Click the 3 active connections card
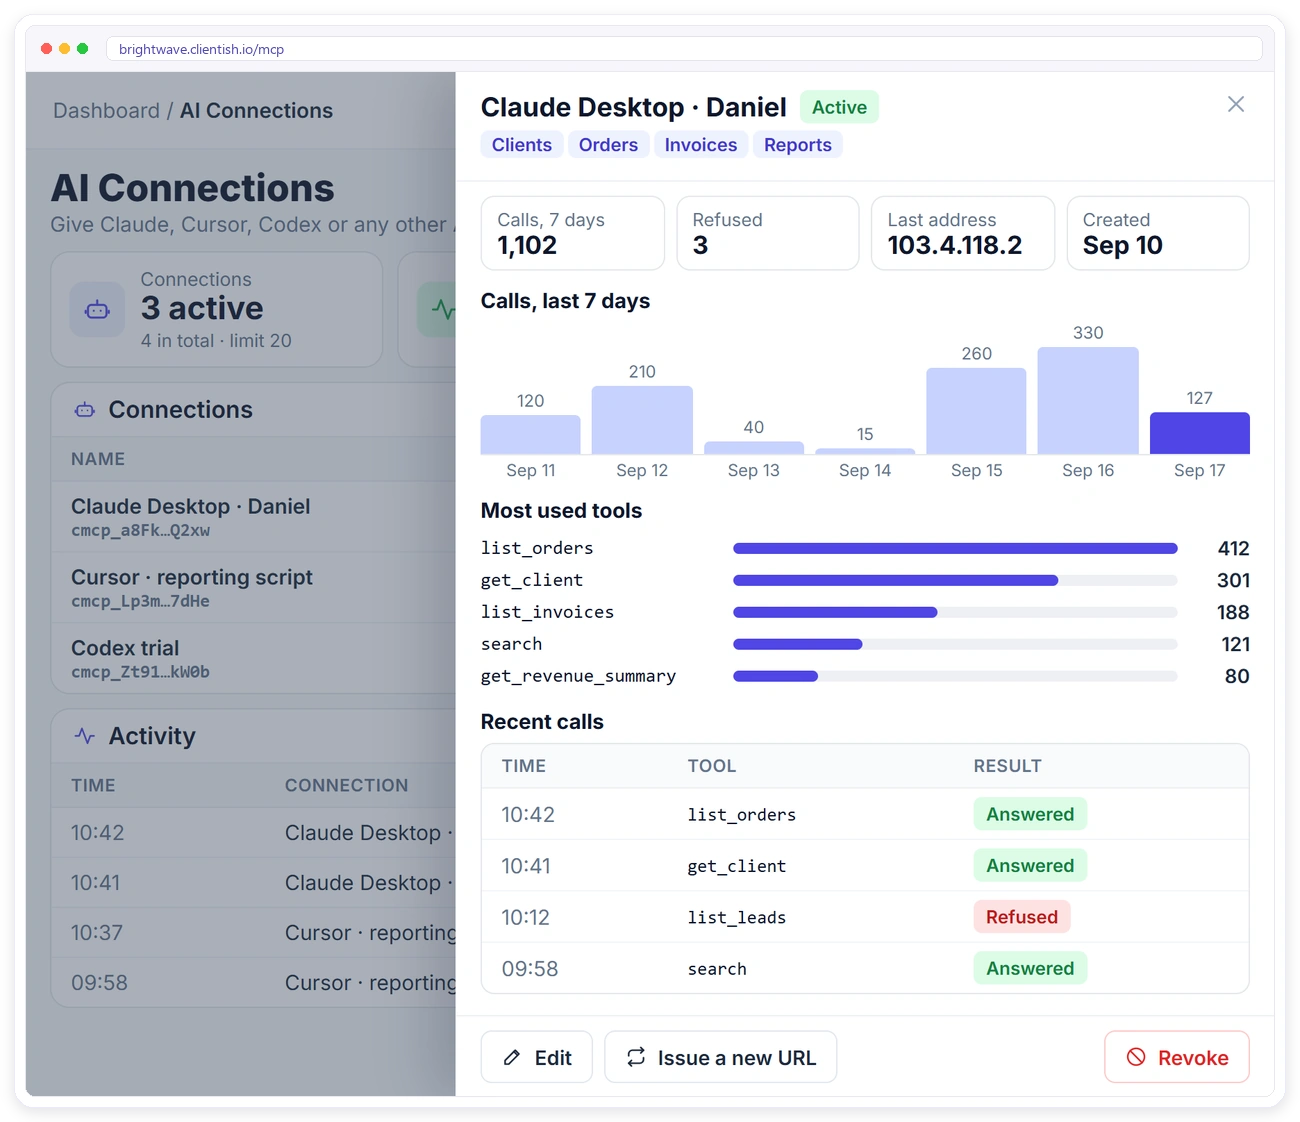Image resolution: width=1300 pixels, height=1122 pixels. point(217,309)
